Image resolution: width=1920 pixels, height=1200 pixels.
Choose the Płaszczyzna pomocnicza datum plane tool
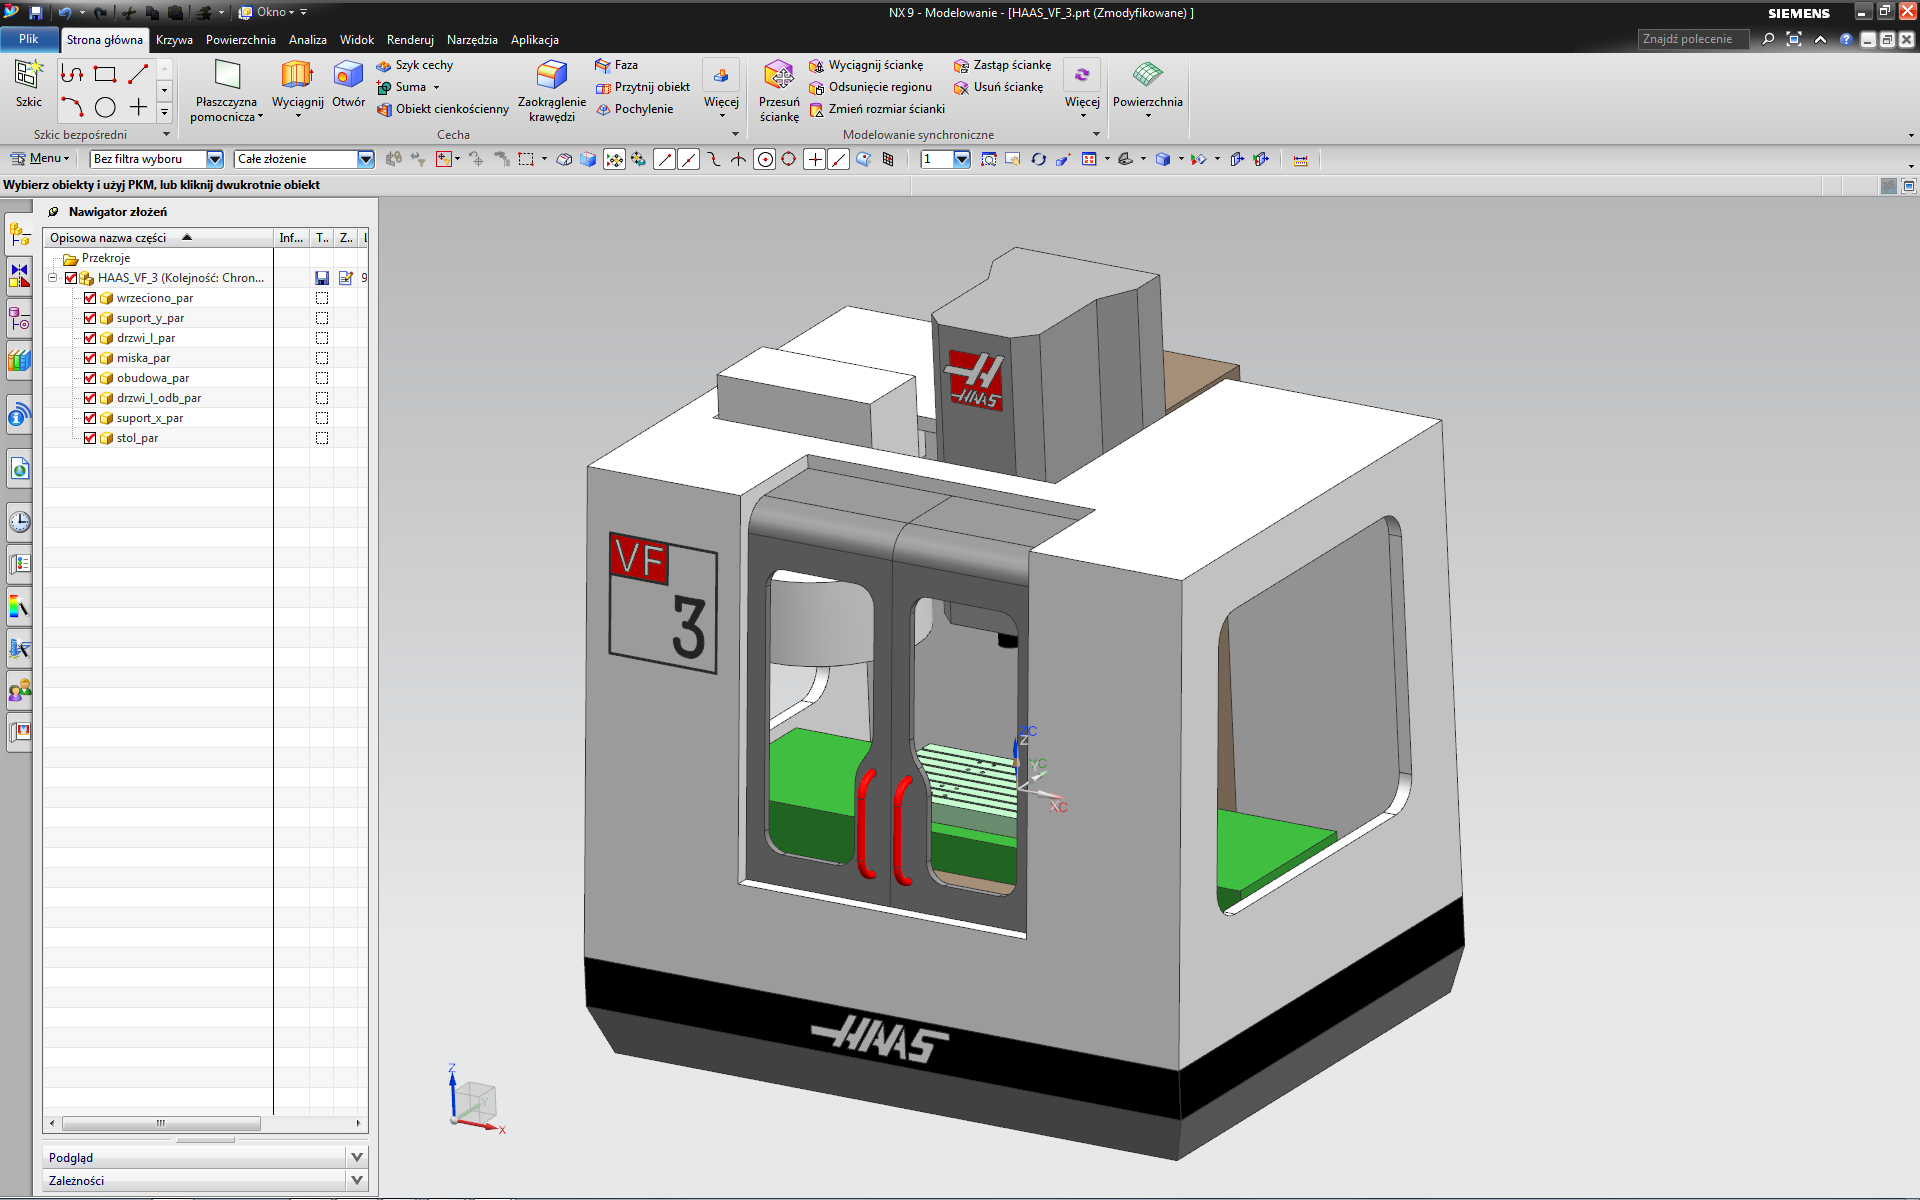coord(227,90)
